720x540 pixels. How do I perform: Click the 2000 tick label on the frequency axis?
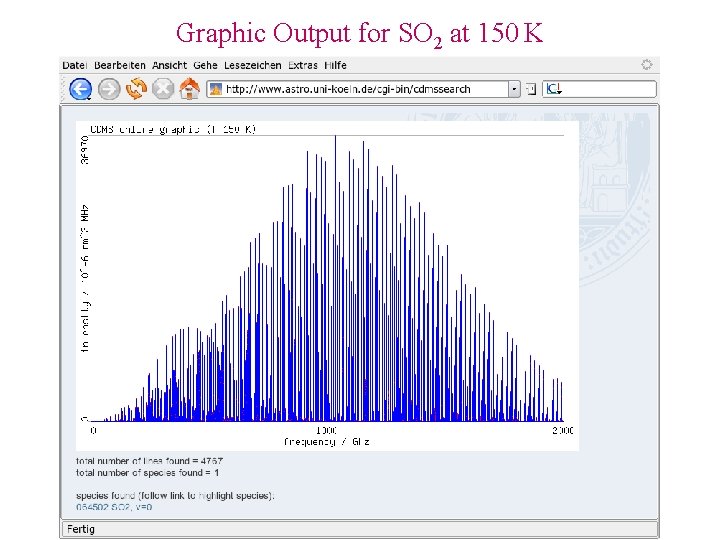pyautogui.click(x=562, y=430)
